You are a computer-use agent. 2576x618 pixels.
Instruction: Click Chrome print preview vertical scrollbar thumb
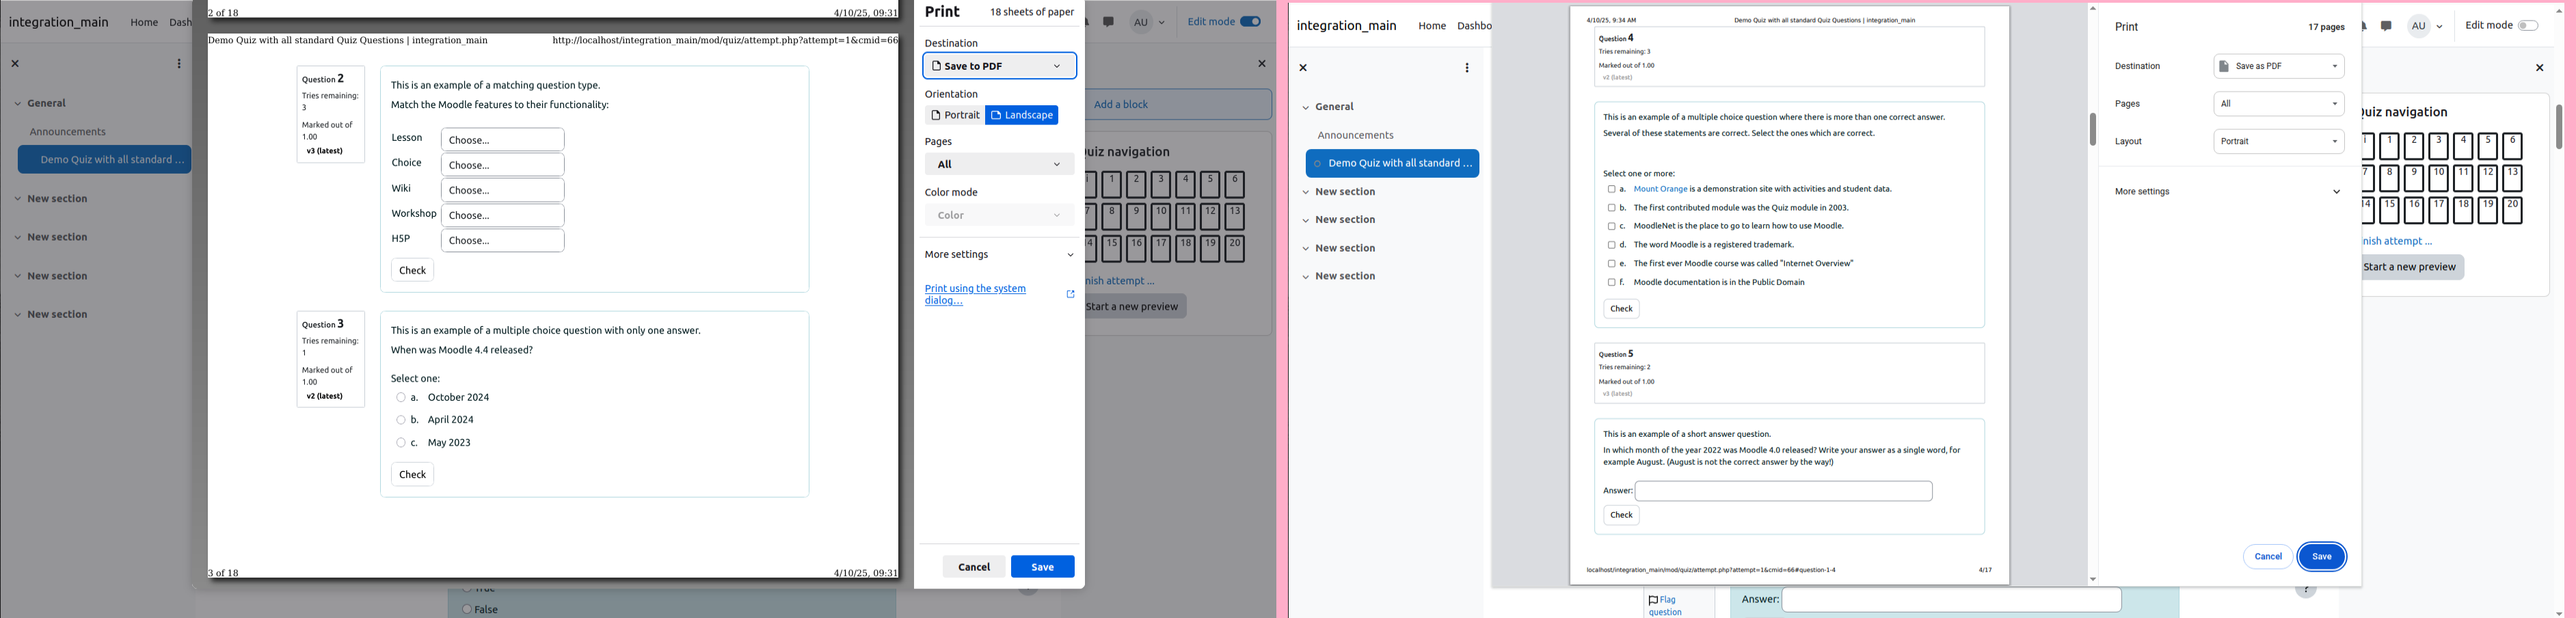pos(2092,129)
